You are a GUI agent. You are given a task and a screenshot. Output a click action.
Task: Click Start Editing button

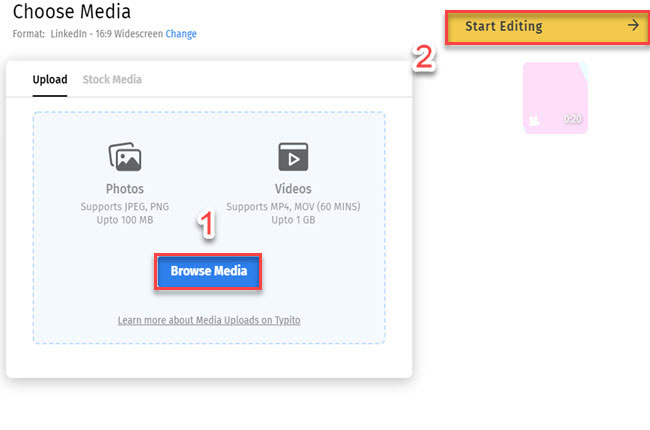coord(547,27)
